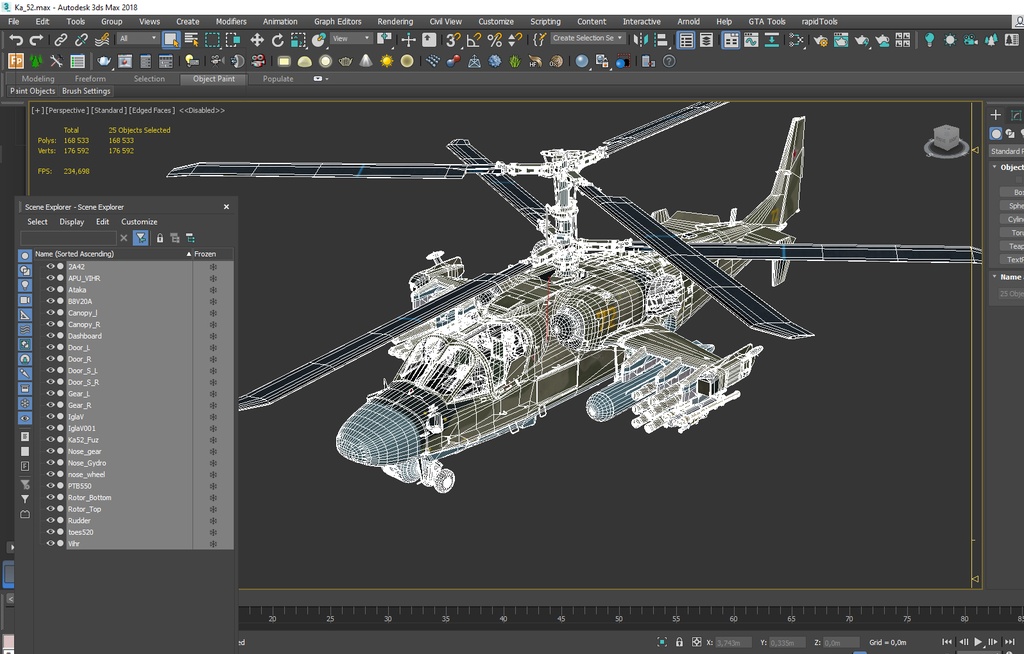Viewport: 1024px width, 654px height.
Task: Display lights filter in Scene Explorer
Action: 25,285
